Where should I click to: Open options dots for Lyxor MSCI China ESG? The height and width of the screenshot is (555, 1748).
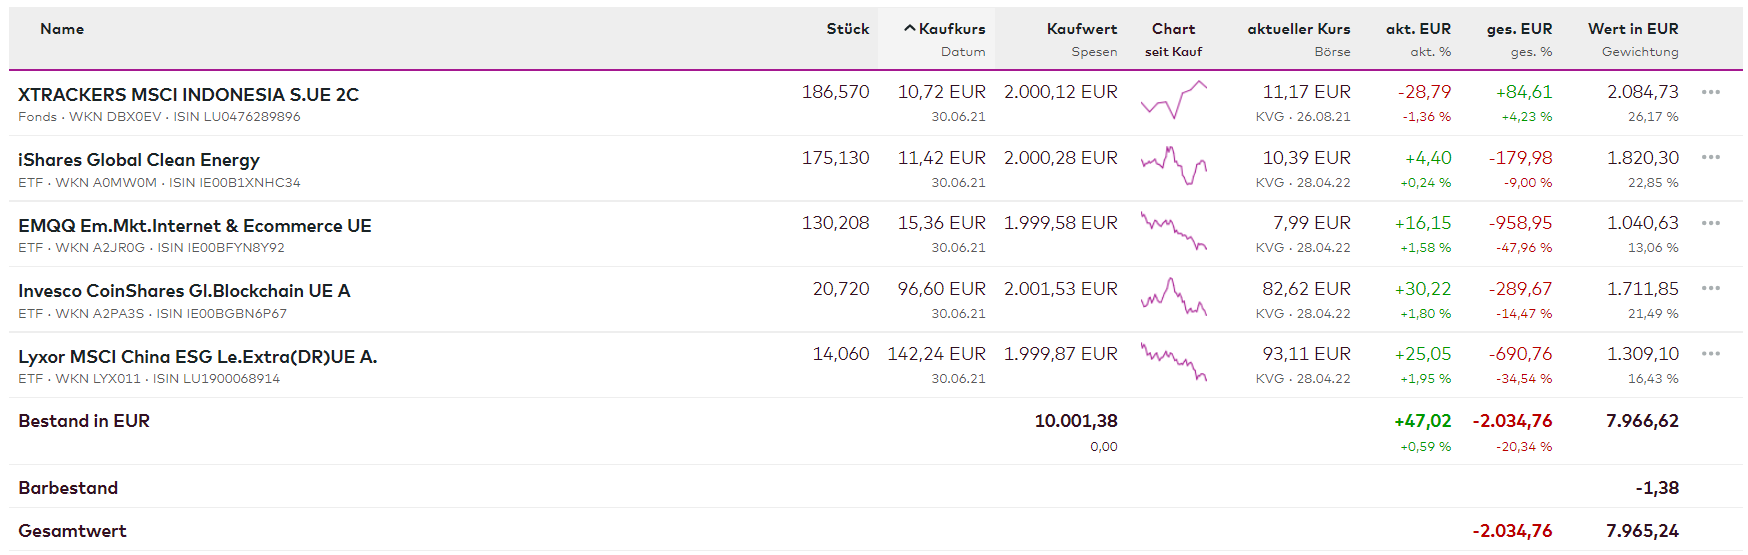point(1710,354)
